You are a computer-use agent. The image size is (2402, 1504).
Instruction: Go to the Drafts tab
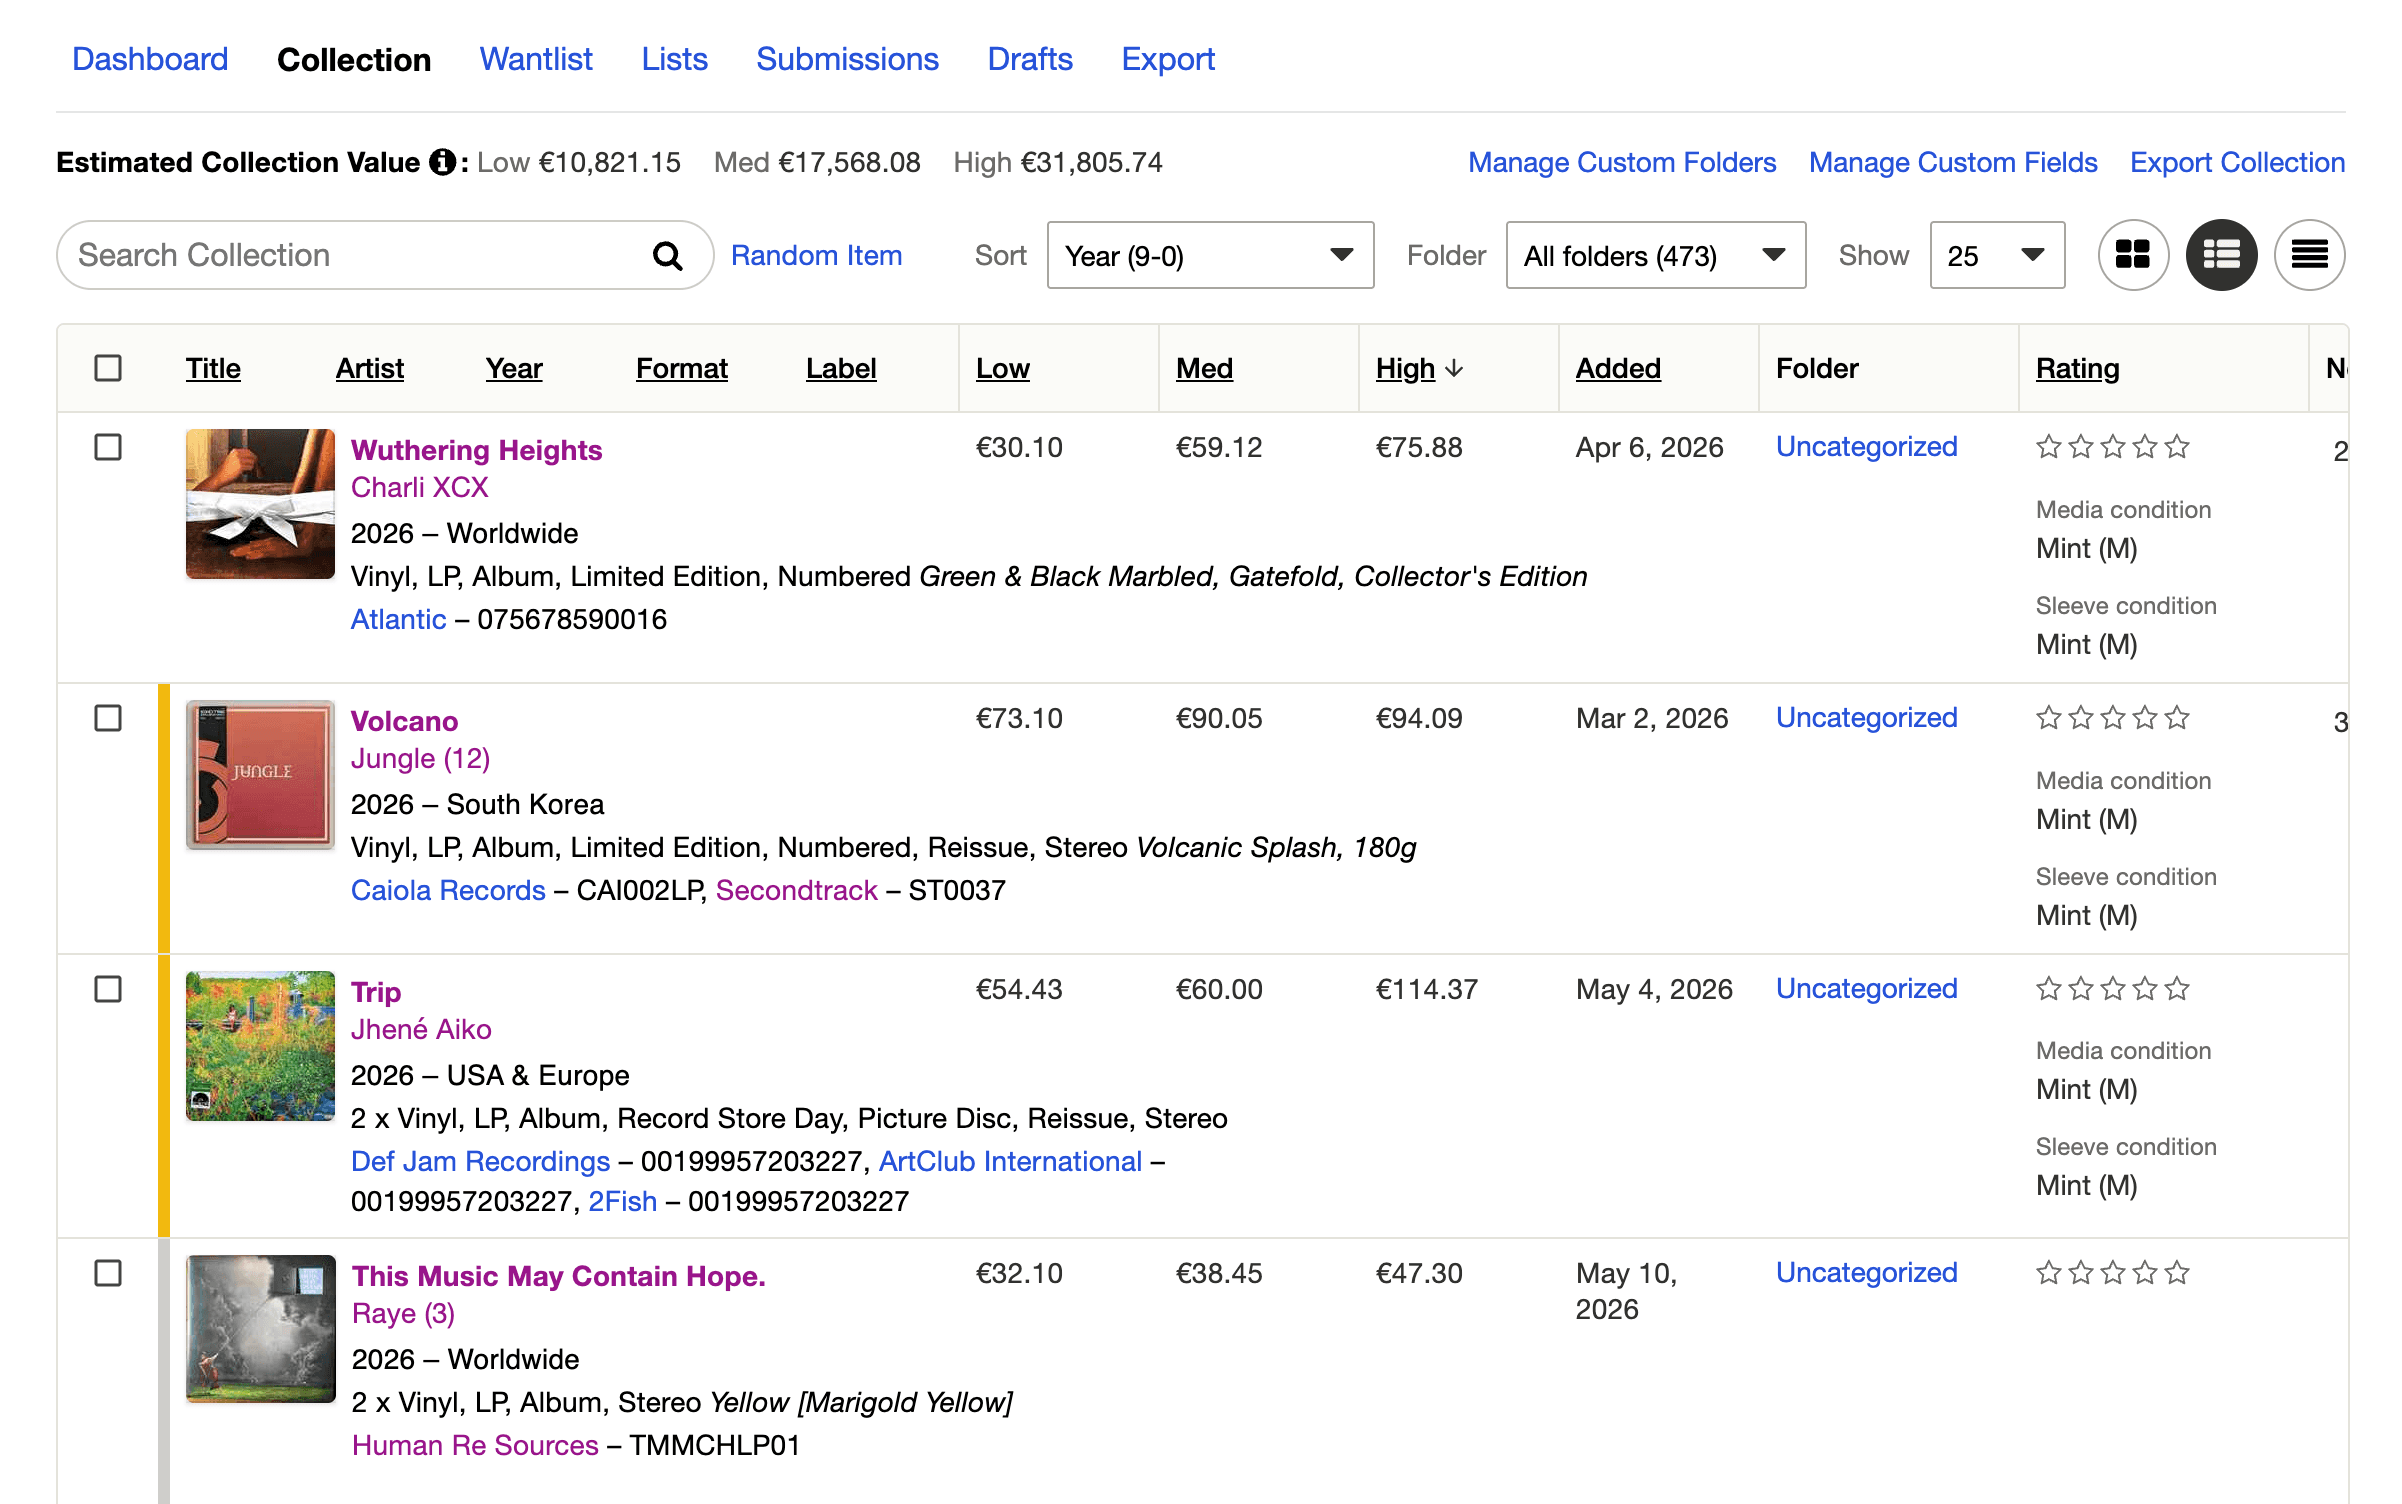pos(1030,59)
